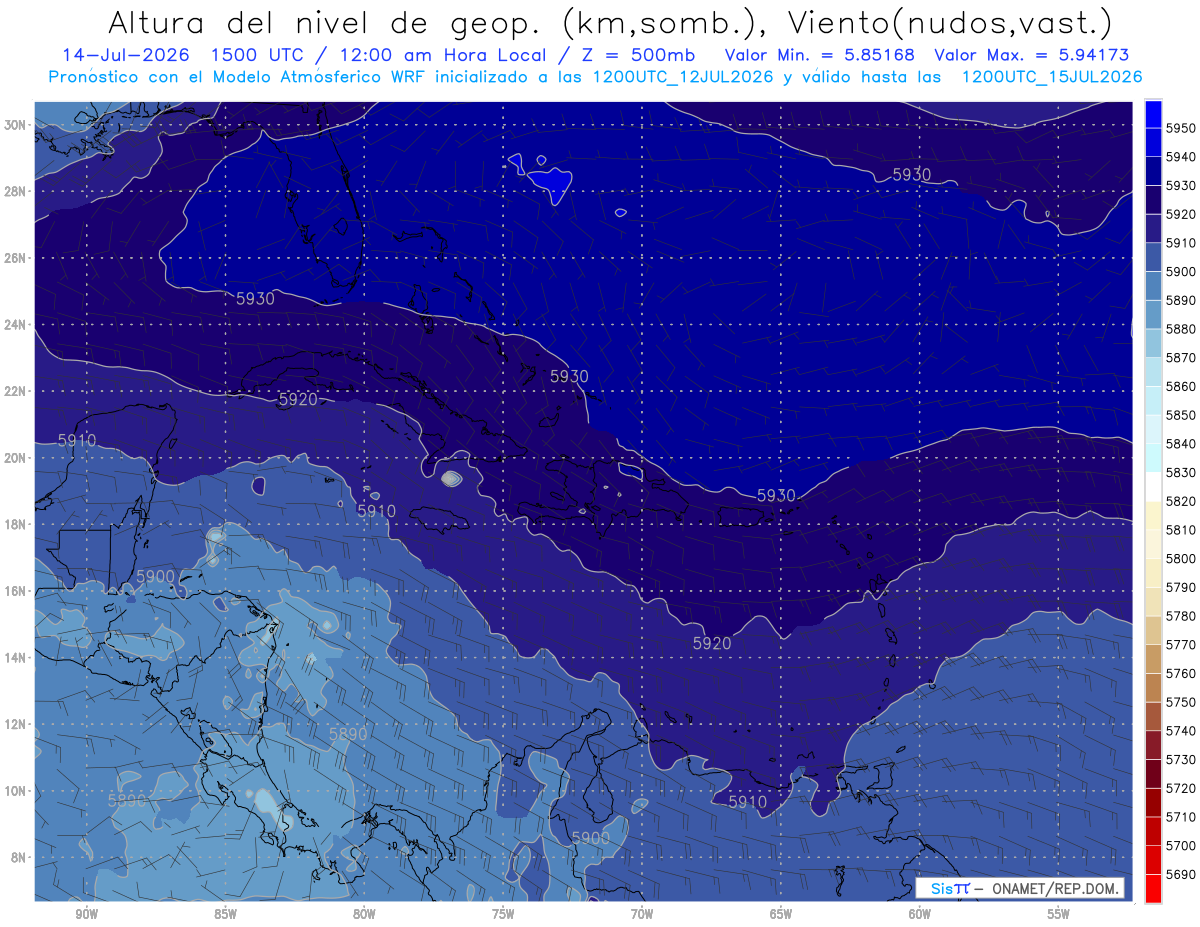Select the initialization stamp '1200UTC_12JUL2026'

click(x=683, y=76)
